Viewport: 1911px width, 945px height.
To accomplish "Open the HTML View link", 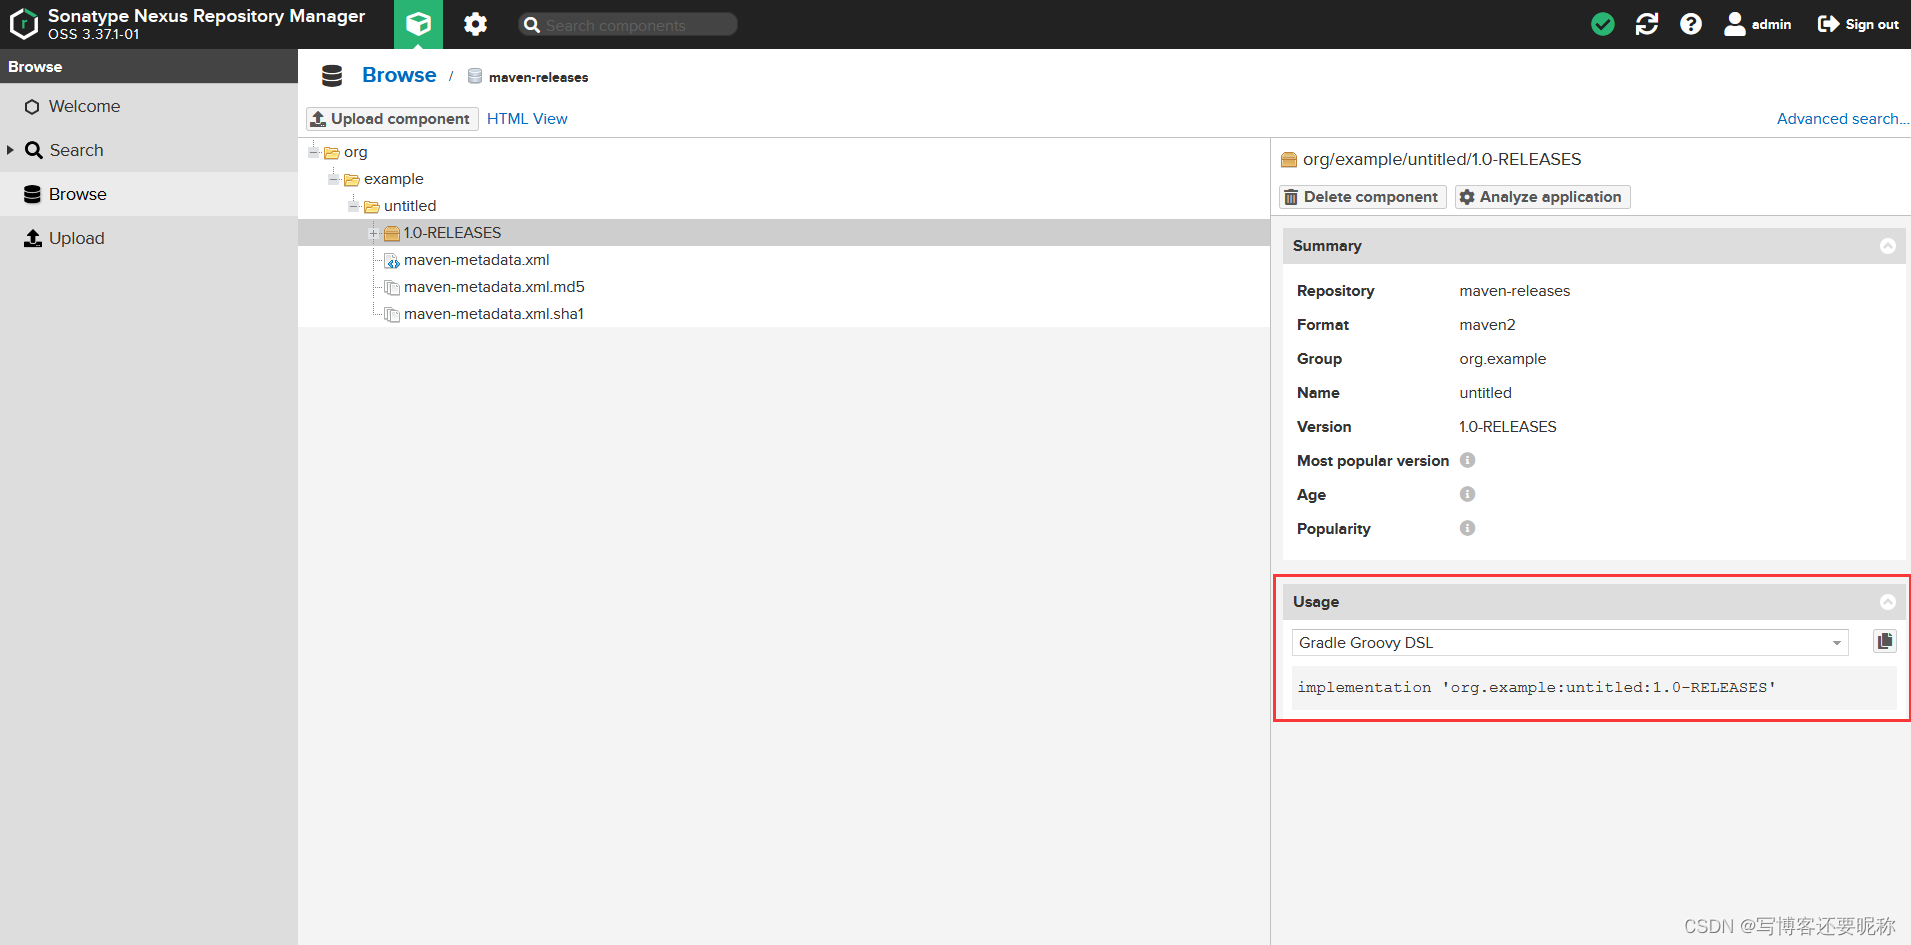I will tap(527, 119).
